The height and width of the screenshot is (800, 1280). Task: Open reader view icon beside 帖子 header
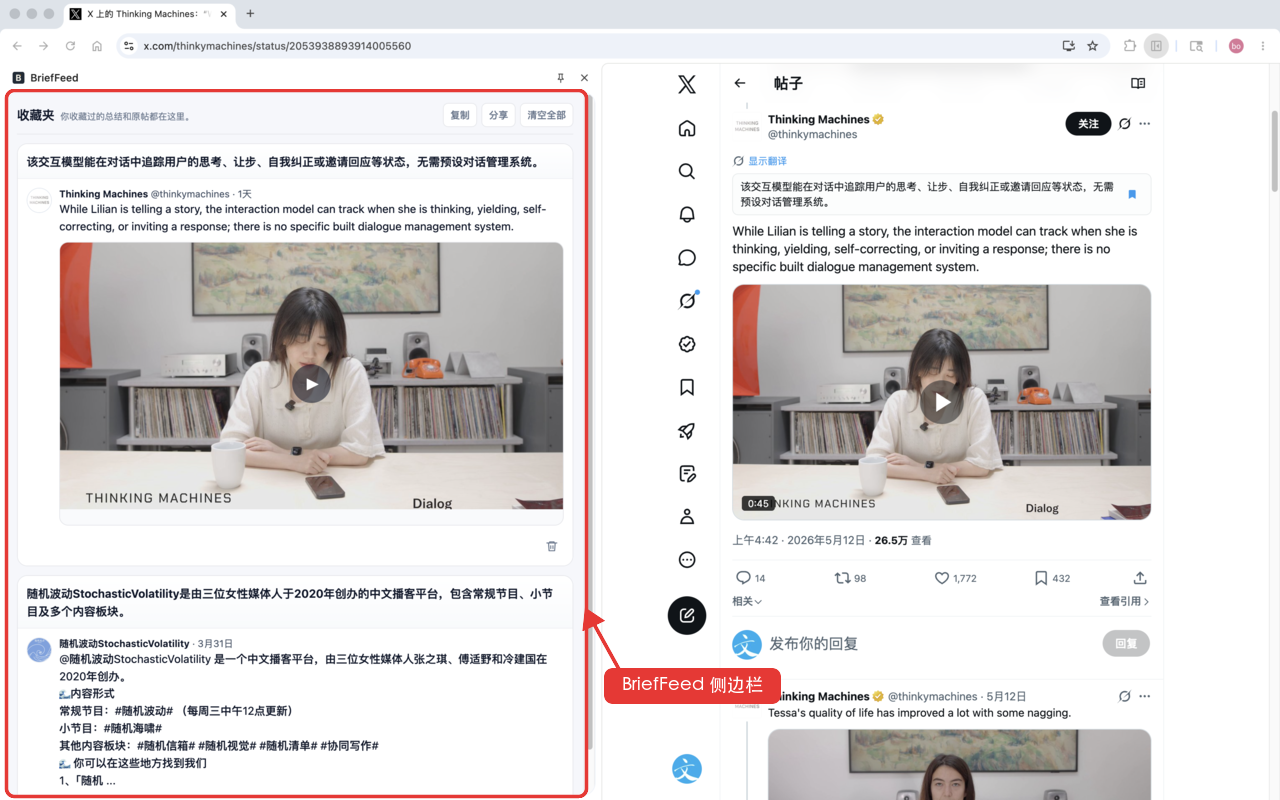point(1138,83)
